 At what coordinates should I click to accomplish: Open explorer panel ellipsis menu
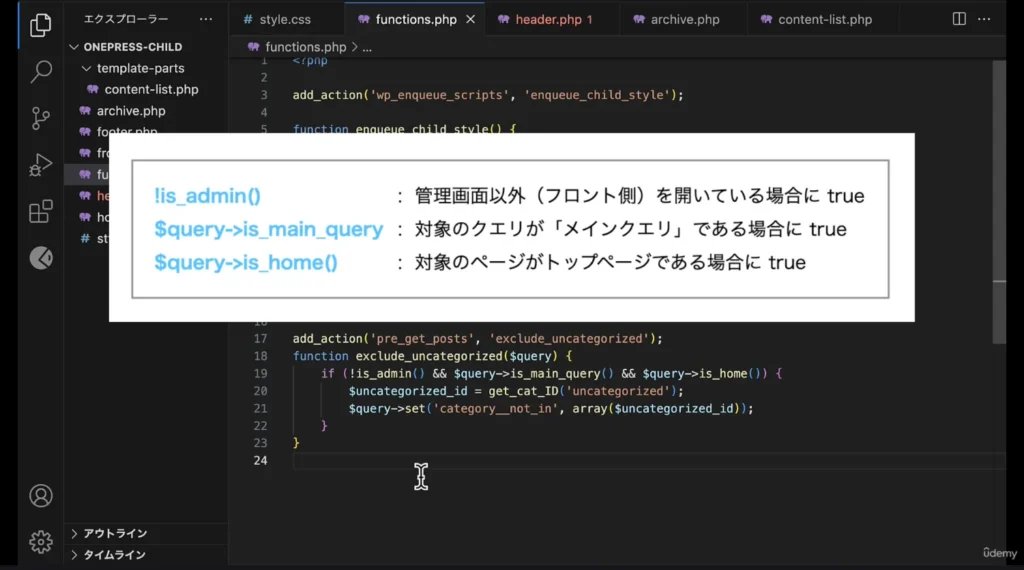[206, 19]
